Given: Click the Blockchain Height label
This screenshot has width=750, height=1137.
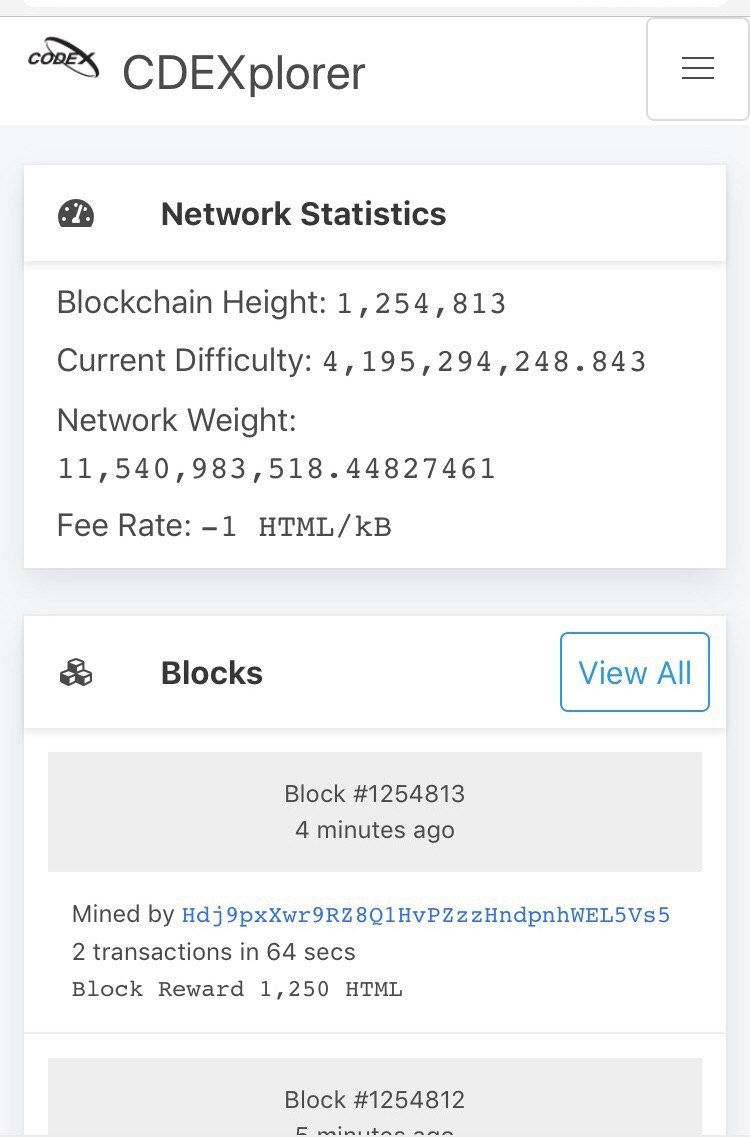Looking at the screenshot, I should (192, 302).
